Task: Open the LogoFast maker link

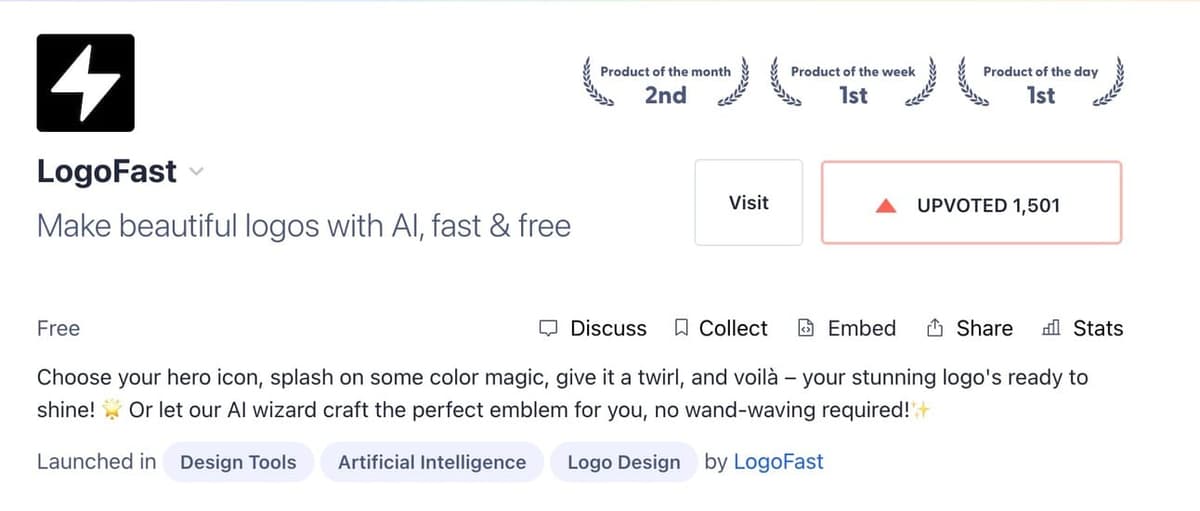Action: (778, 462)
